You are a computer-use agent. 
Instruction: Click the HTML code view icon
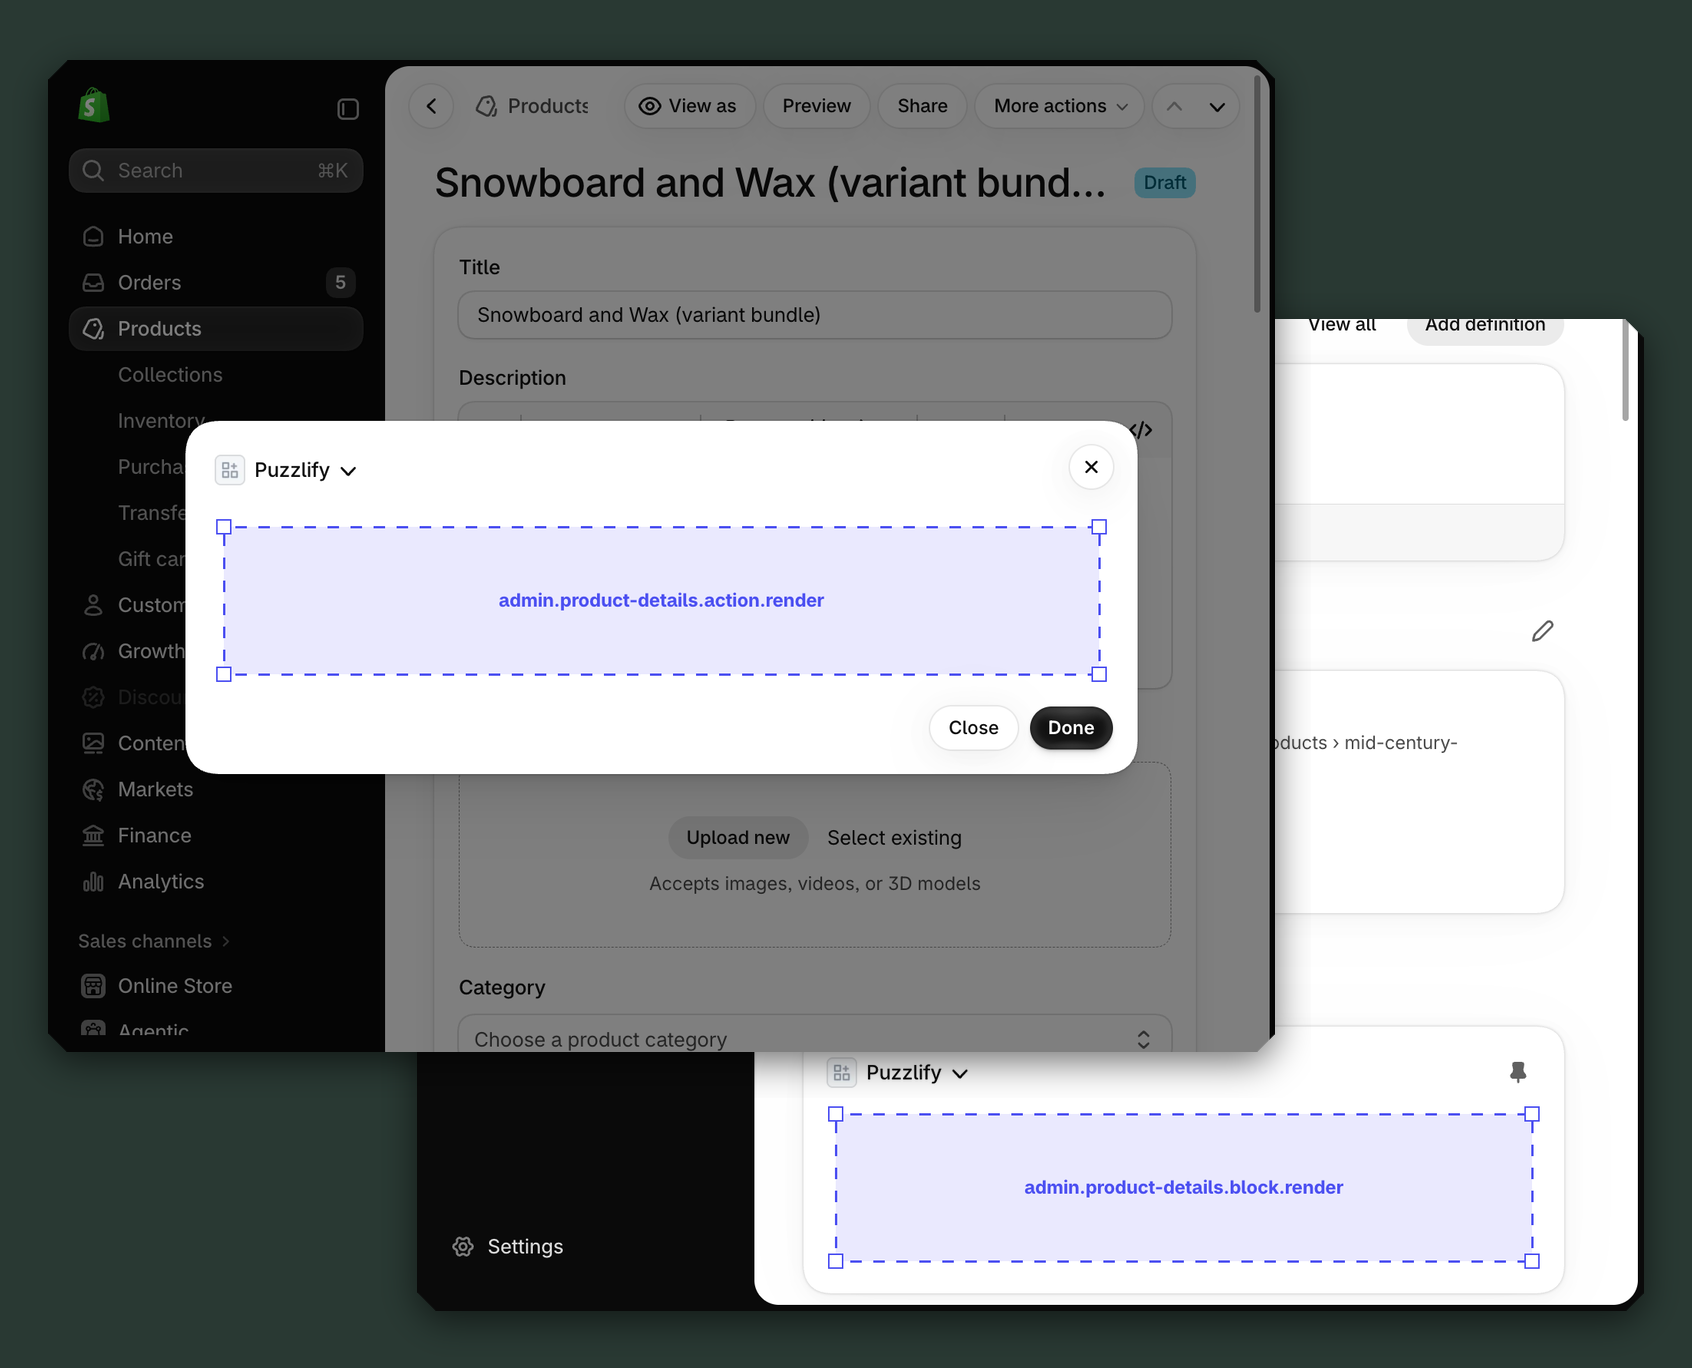tap(1141, 430)
